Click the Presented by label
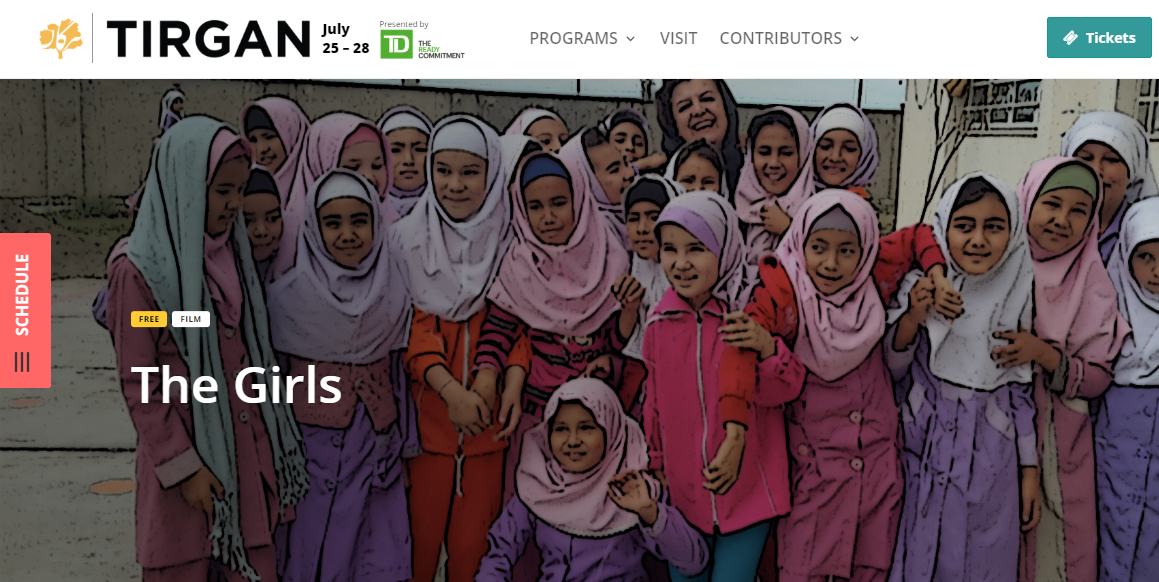 (x=404, y=24)
